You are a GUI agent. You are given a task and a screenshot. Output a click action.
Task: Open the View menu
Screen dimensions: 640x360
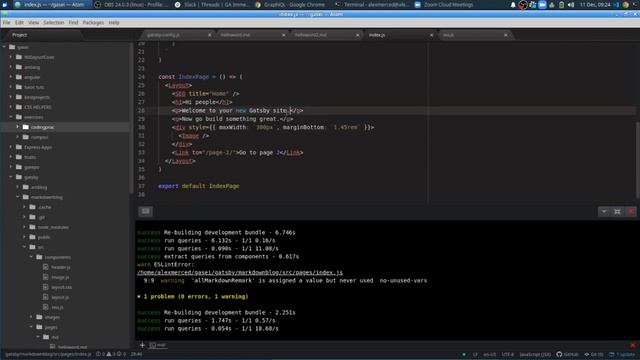click(x=33, y=22)
